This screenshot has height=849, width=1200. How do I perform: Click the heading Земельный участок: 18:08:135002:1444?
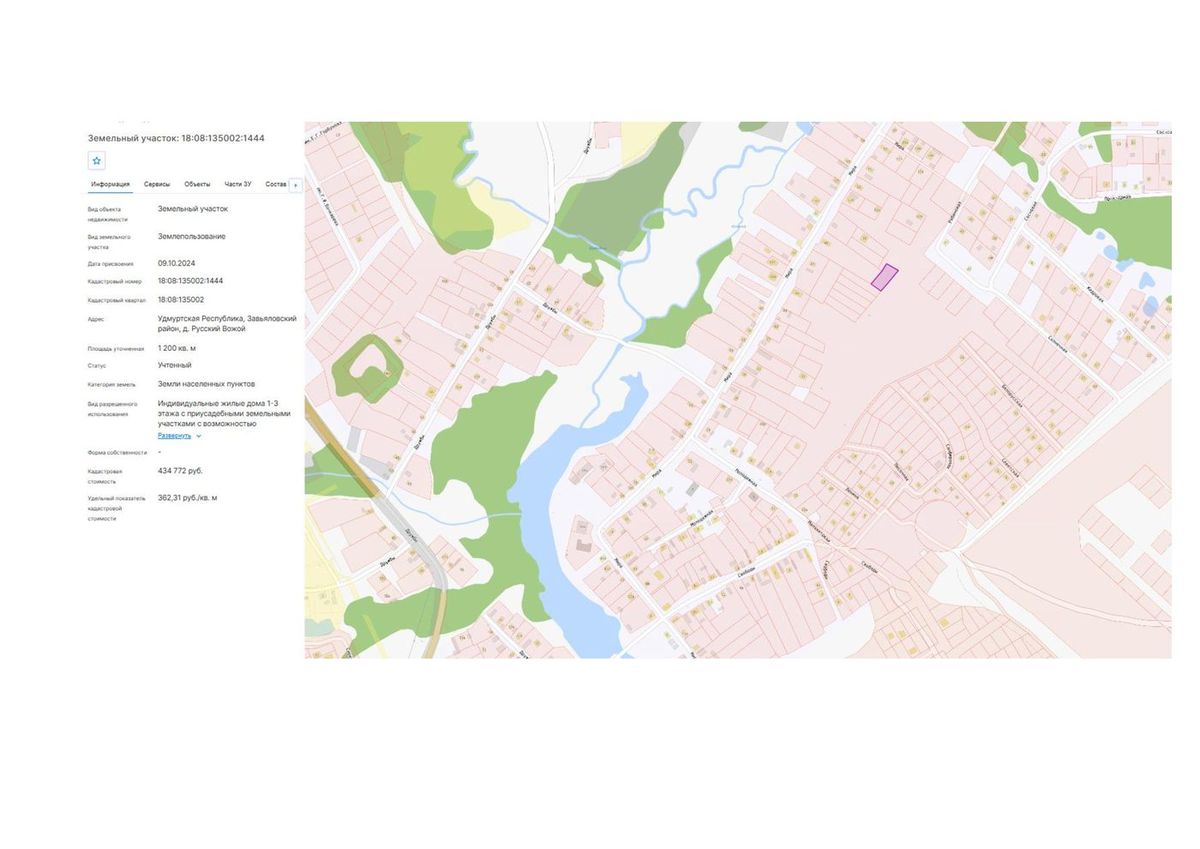click(x=176, y=137)
